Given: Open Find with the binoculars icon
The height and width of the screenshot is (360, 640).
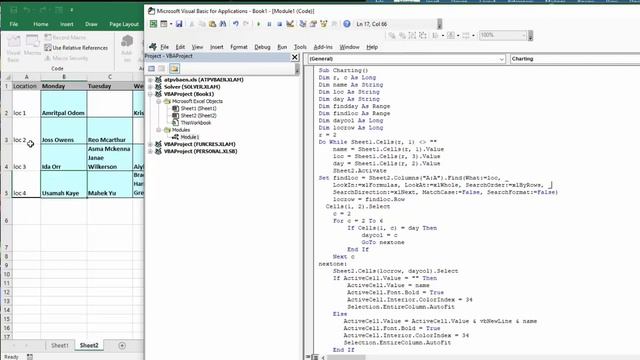Looking at the screenshot, I should pos(223,24).
